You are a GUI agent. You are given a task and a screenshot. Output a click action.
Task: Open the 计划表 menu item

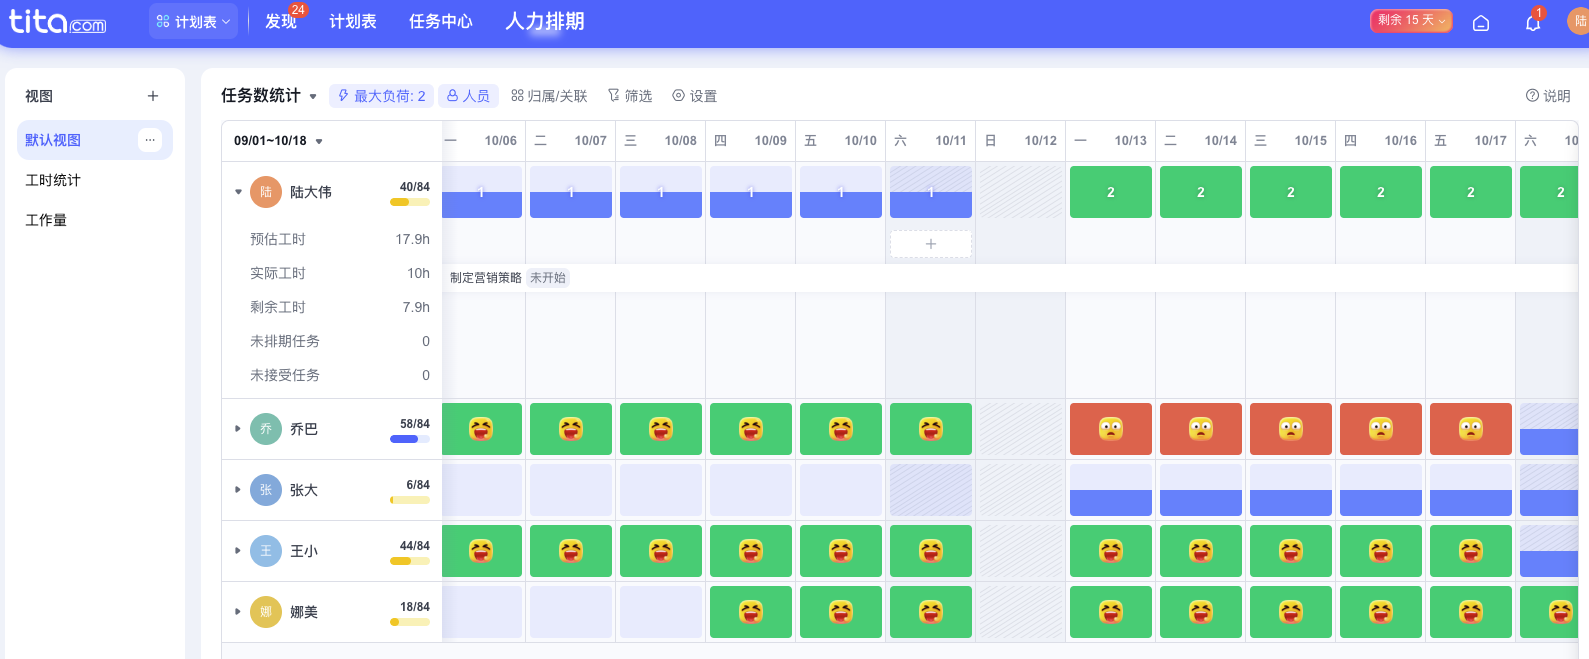pyautogui.click(x=353, y=21)
